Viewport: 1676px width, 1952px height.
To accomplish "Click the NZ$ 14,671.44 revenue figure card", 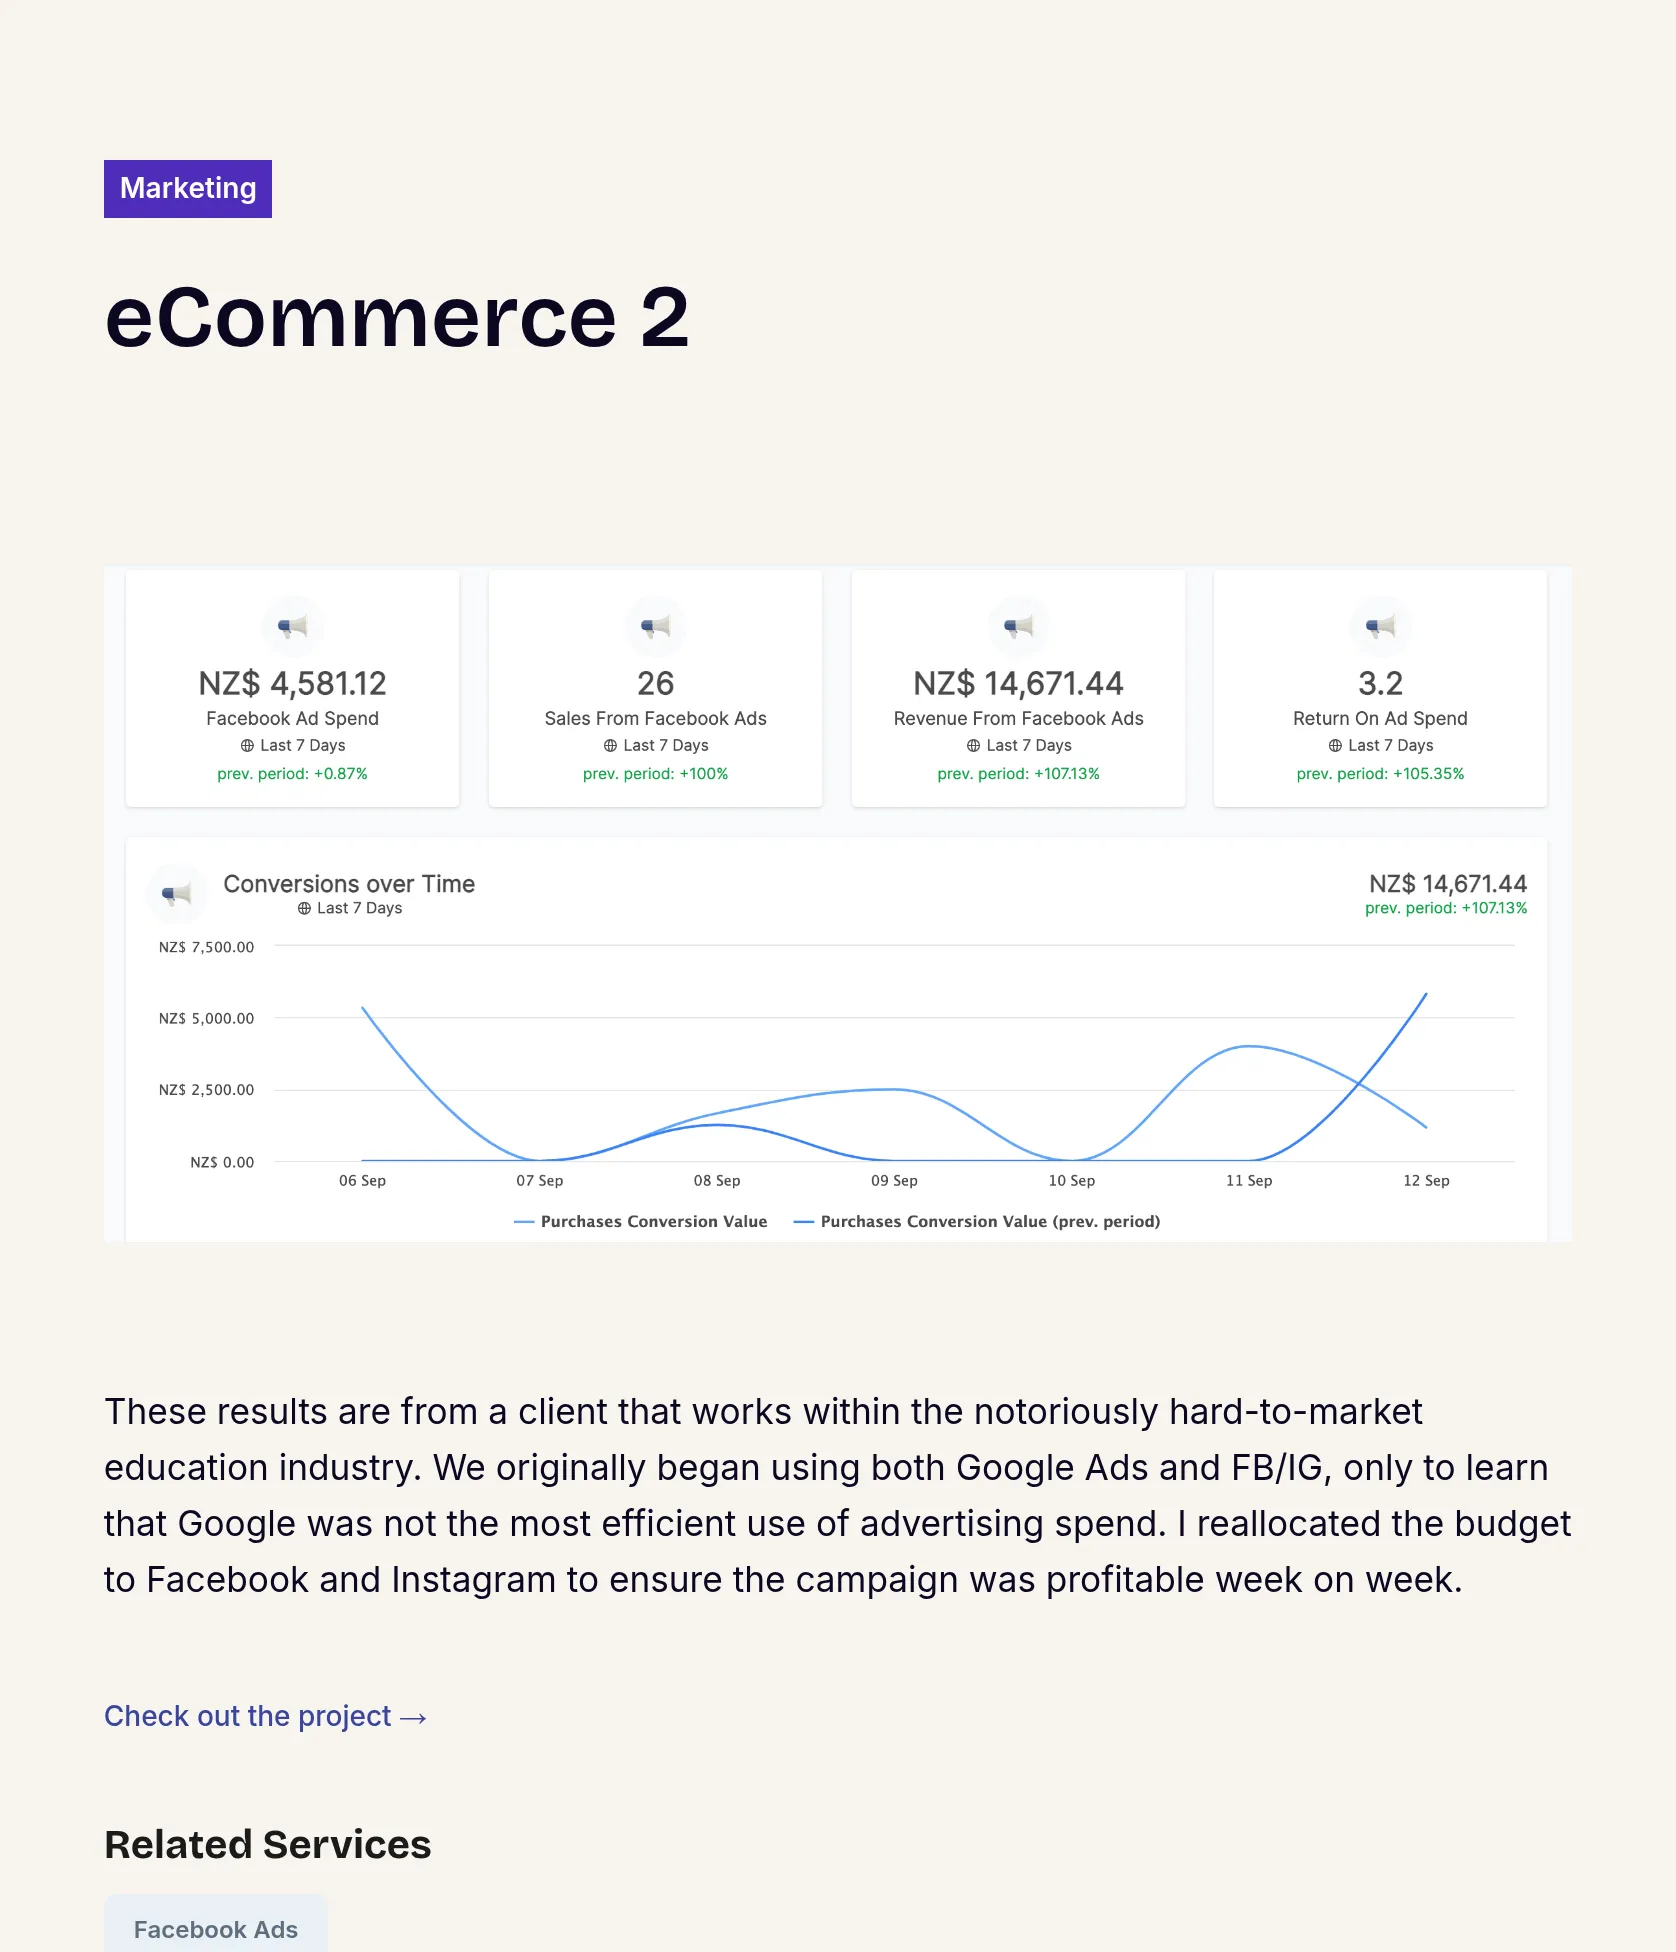I will [1018, 689].
